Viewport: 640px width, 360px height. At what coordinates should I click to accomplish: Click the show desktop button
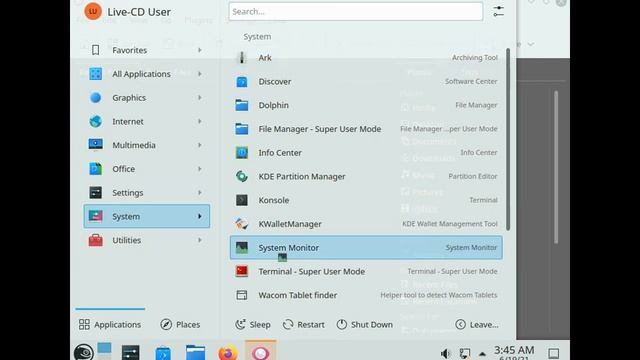coord(553,353)
